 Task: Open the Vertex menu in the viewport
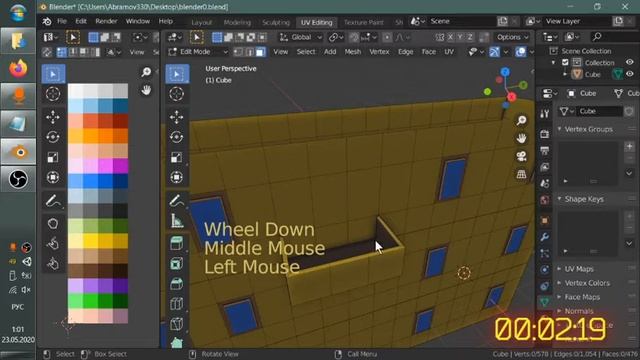379,52
